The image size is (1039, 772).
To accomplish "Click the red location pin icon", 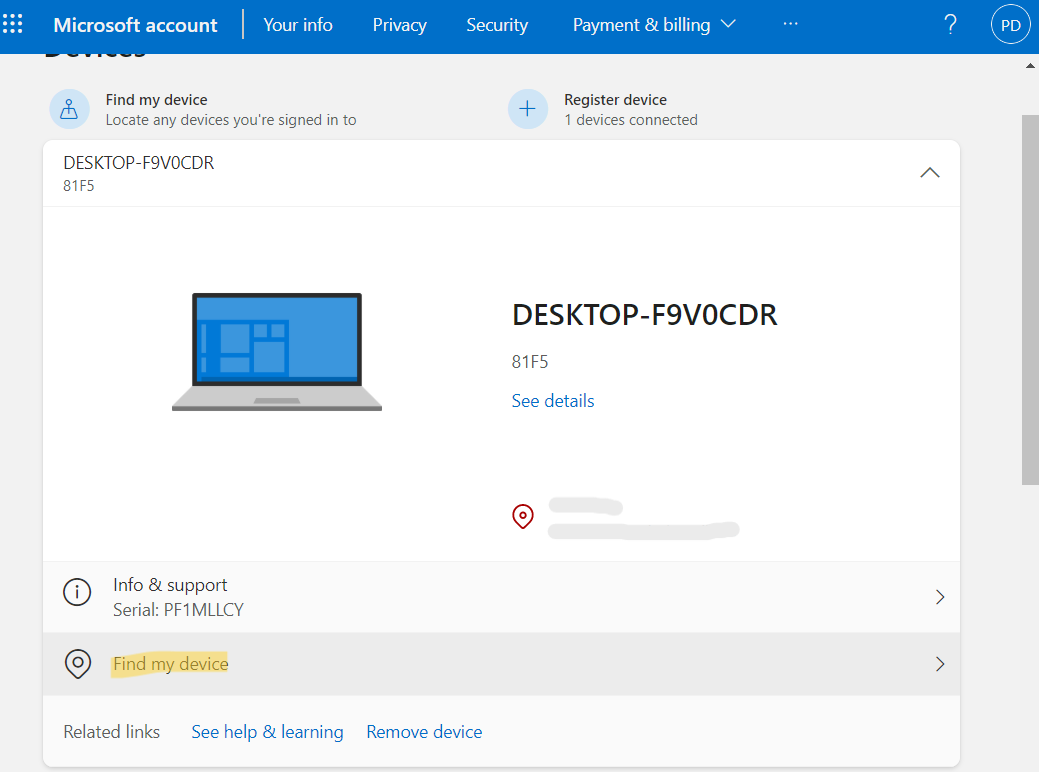I will click(x=523, y=516).
